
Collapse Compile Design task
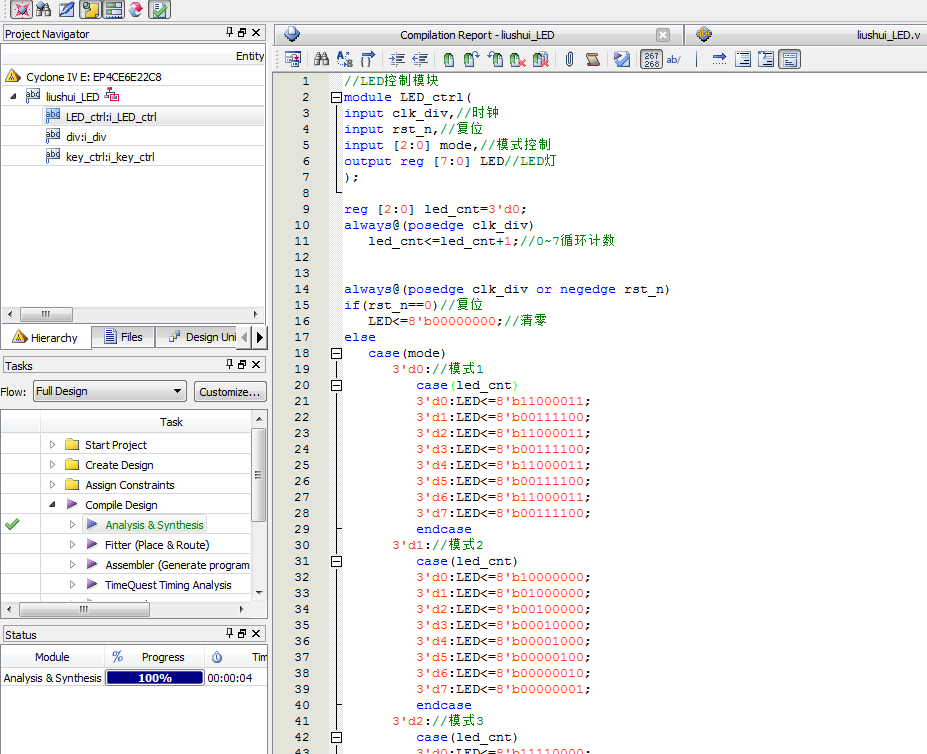pyautogui.click(x=52, y=504)
